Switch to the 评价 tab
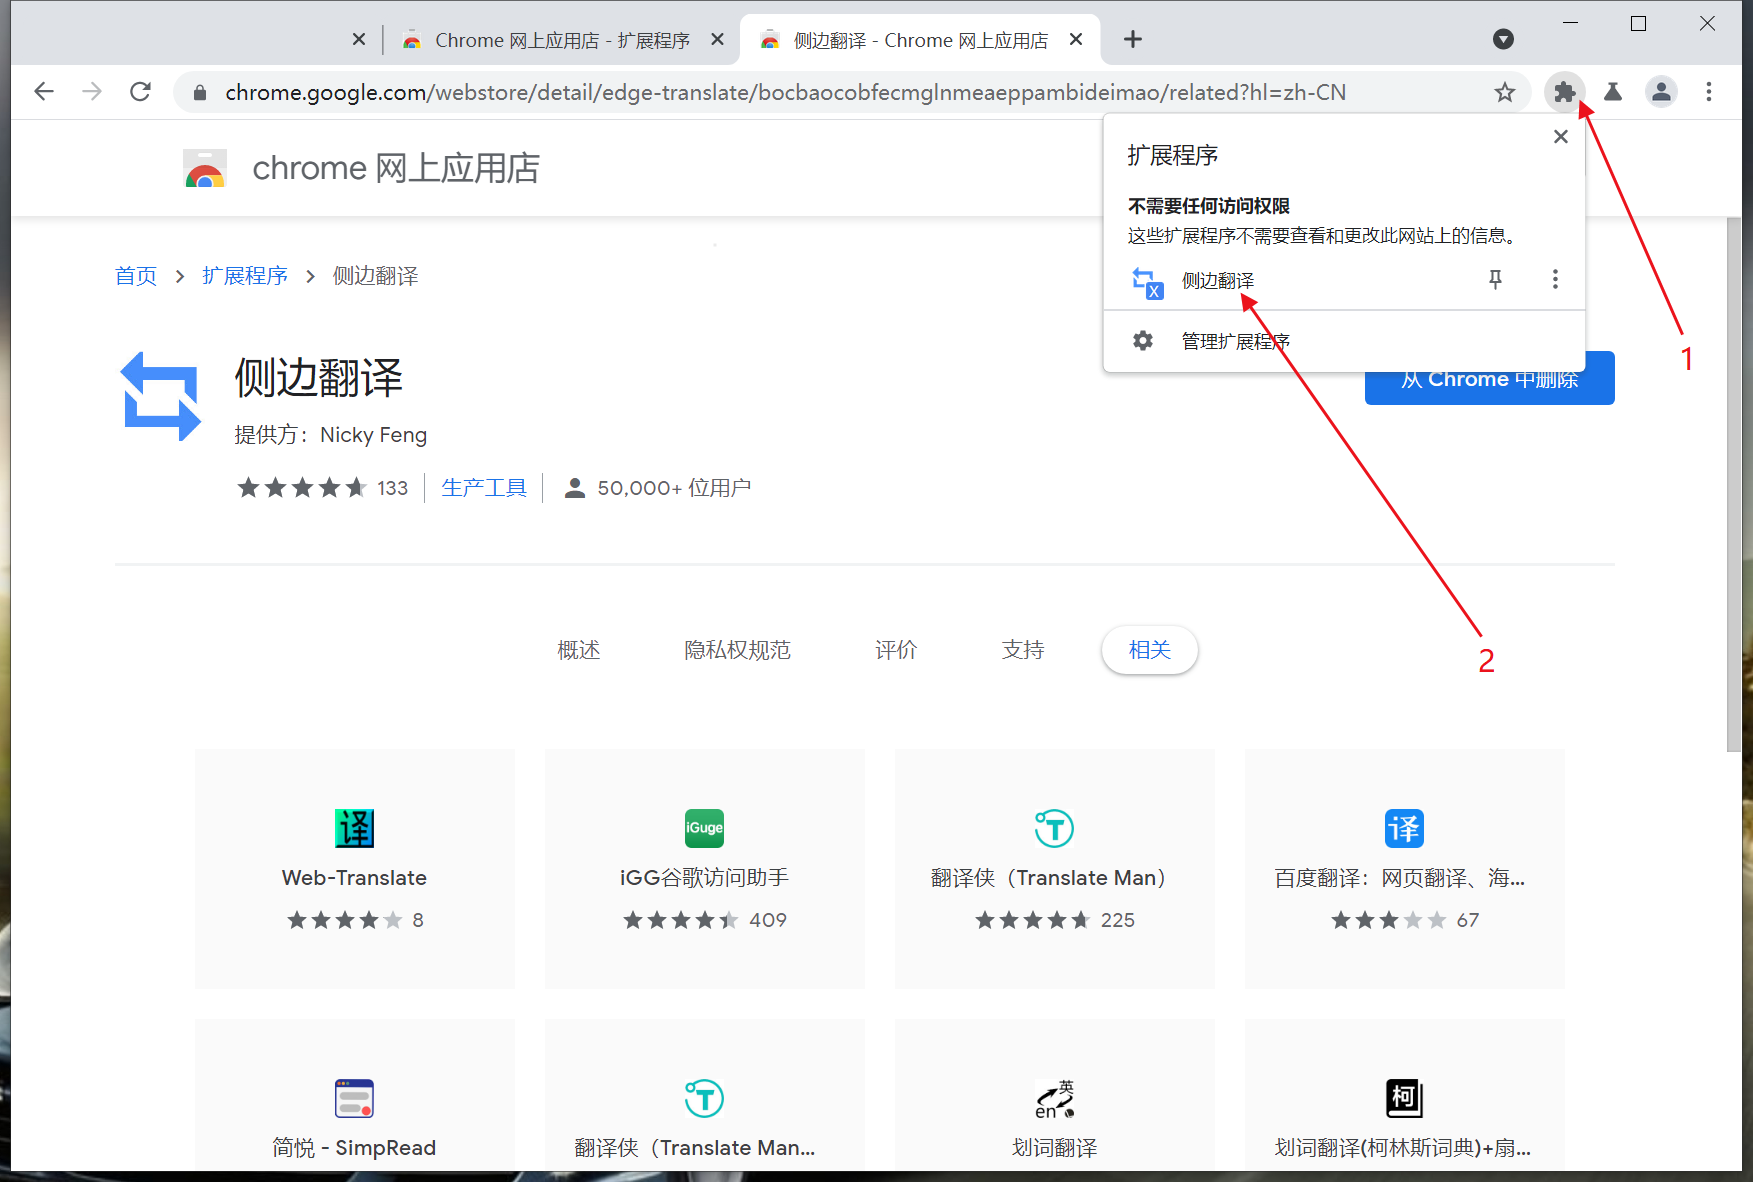Viewport: 1753px width, 1182px height. (x=895, y=651)
